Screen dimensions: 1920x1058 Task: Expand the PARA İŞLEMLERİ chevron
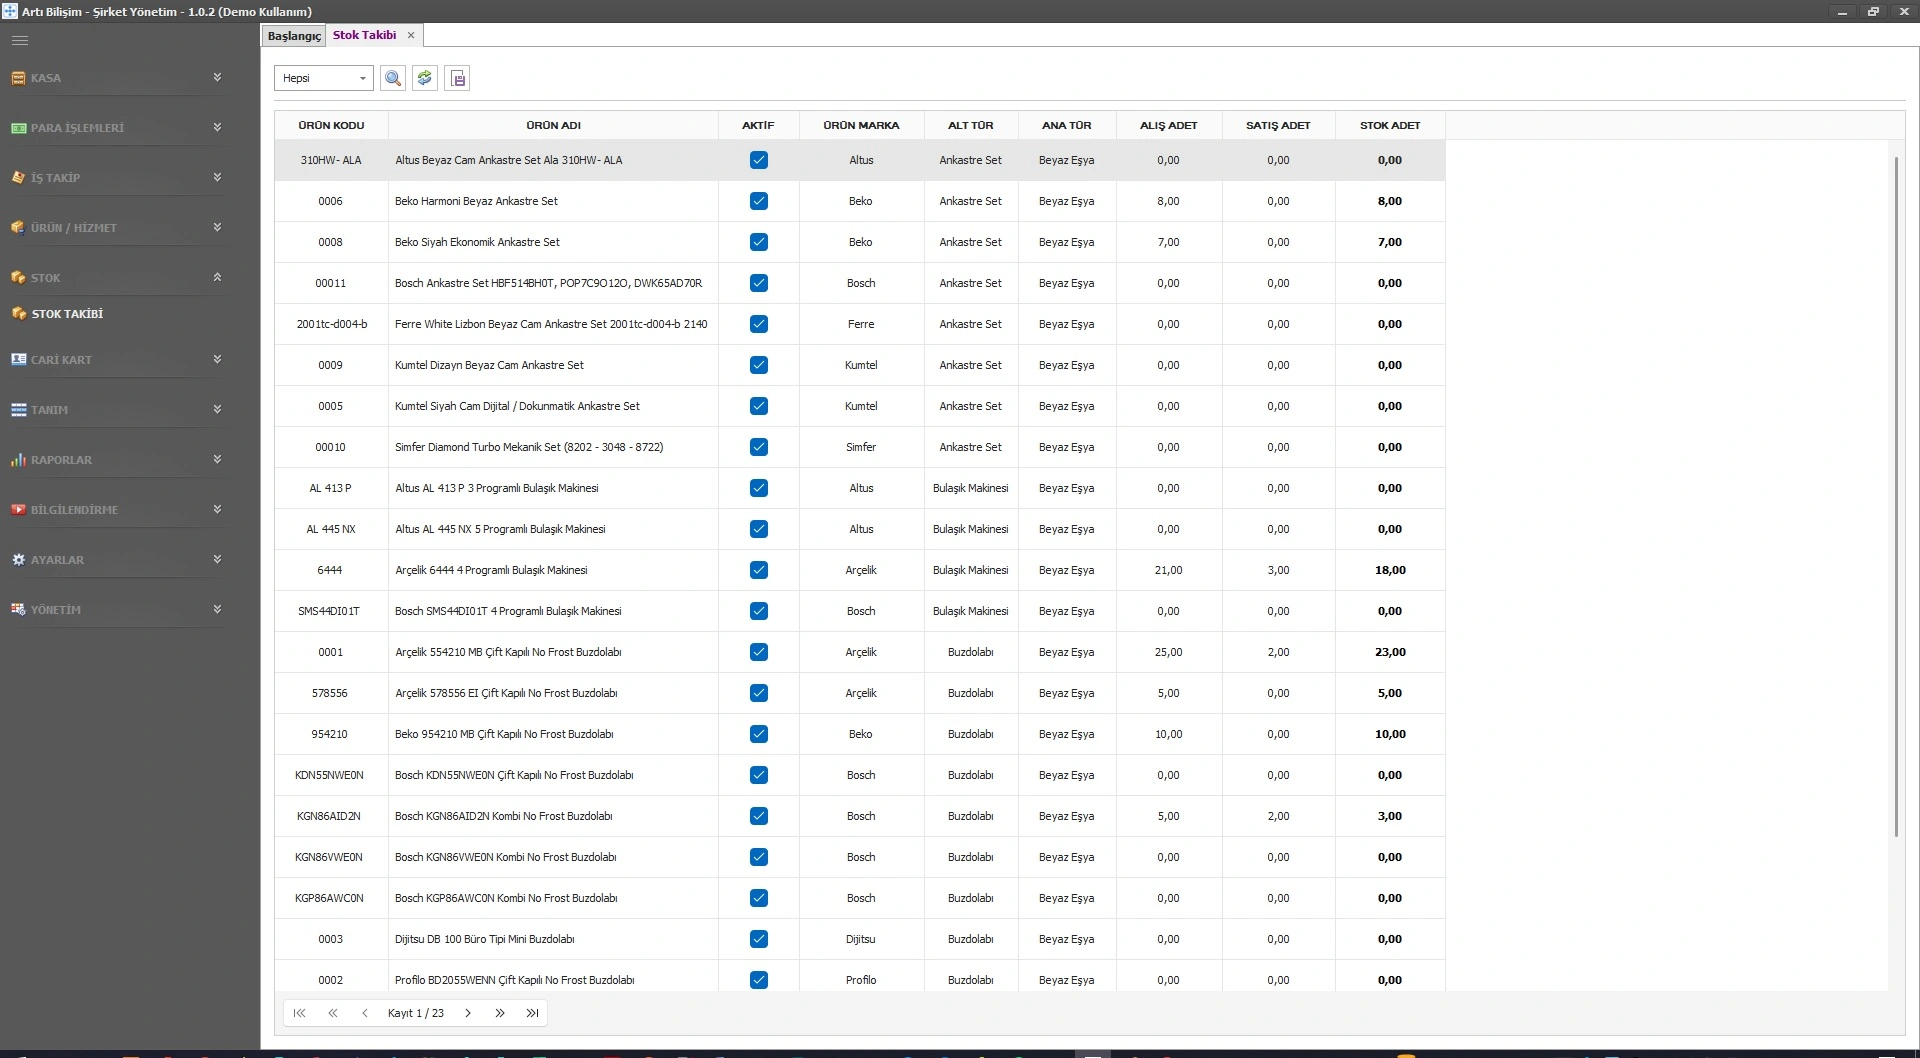coord(217,127)
